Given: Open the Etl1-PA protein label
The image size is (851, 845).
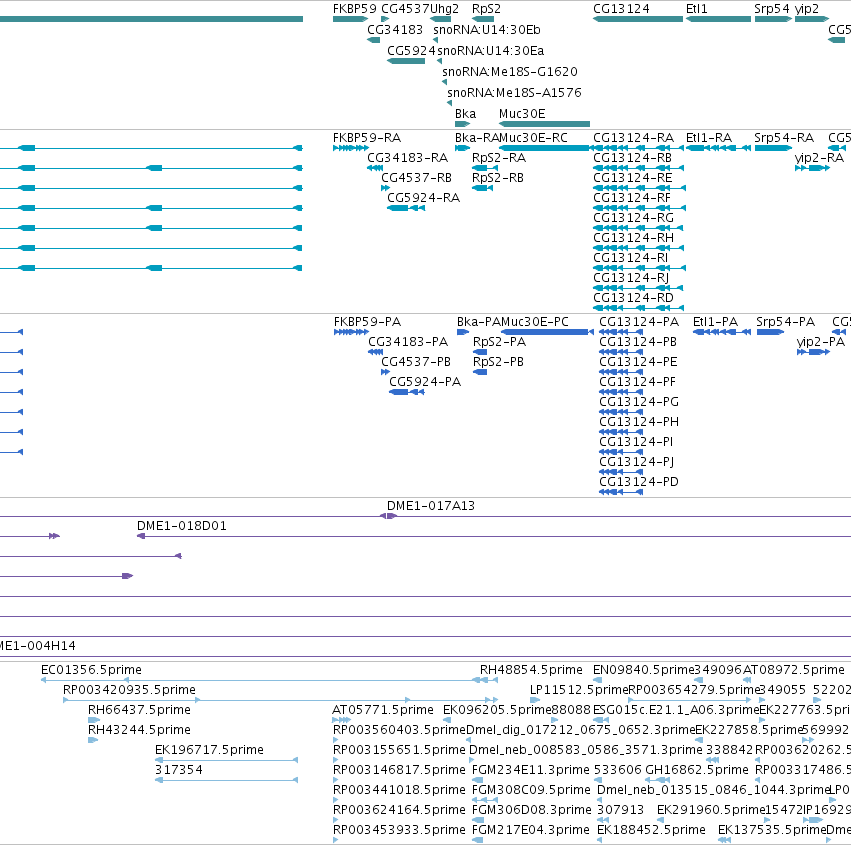Looking at the screenshot, I should pyautogui.click(x=715, y=322).
